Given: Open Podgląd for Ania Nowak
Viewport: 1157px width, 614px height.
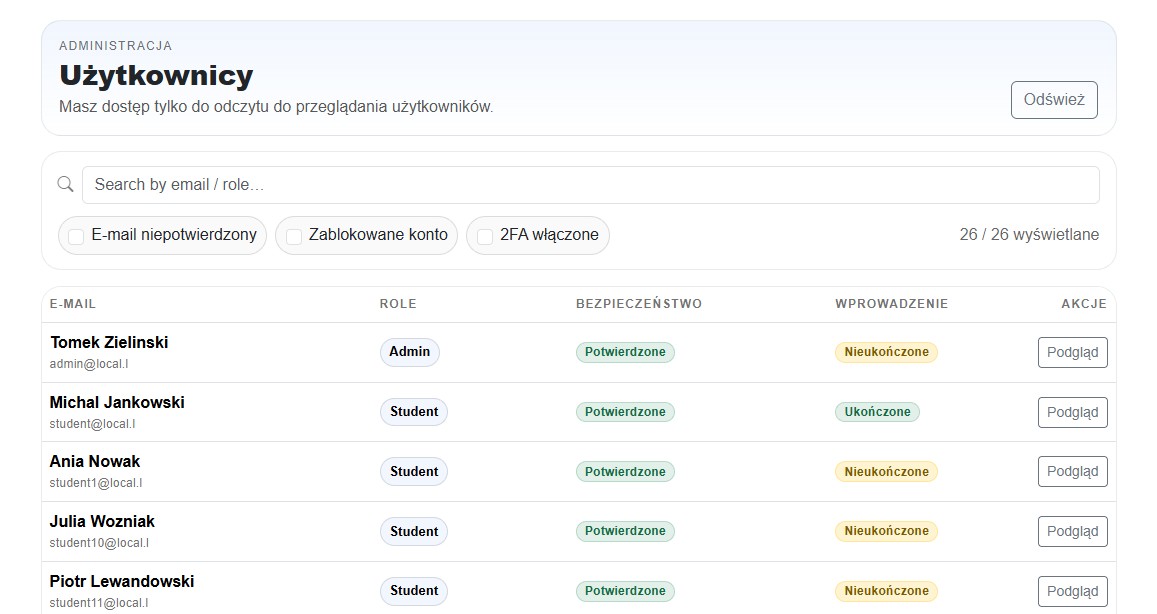Looking at the screenshot, I should [1072, 471].
